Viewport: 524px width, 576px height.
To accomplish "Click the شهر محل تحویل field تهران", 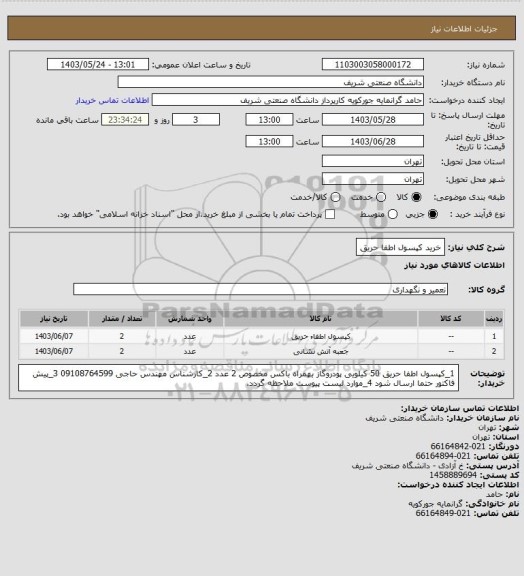I will point(373,179).
